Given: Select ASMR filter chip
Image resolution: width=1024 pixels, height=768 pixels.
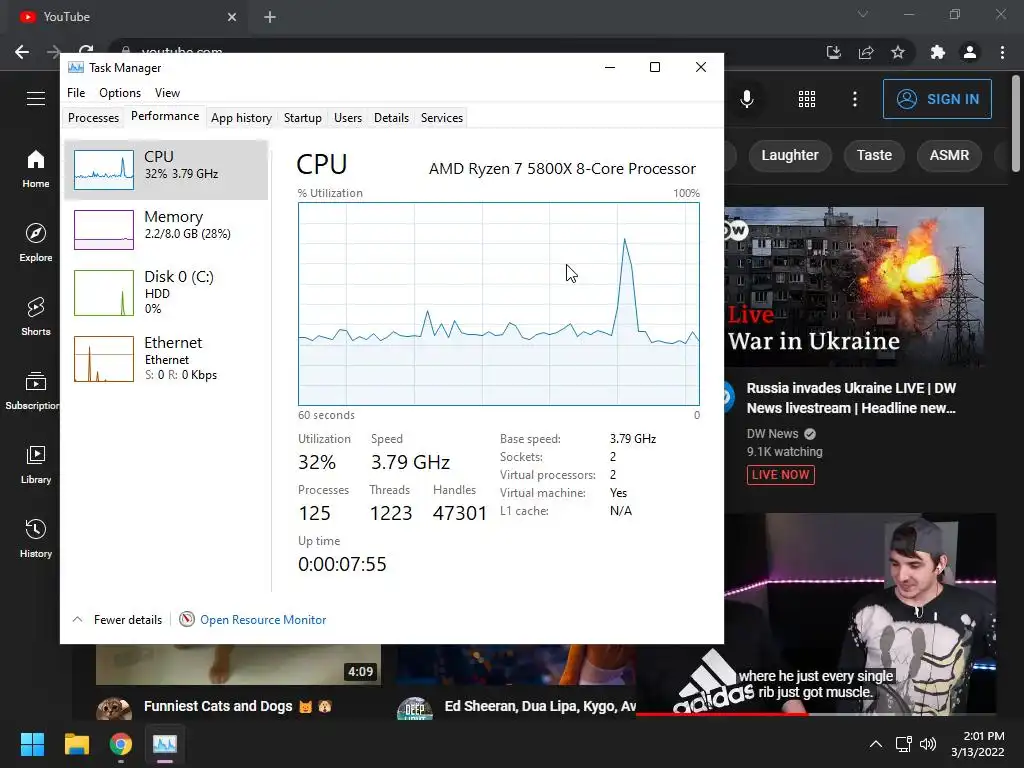Looking at the screenshot, I should tap(950, 155).
